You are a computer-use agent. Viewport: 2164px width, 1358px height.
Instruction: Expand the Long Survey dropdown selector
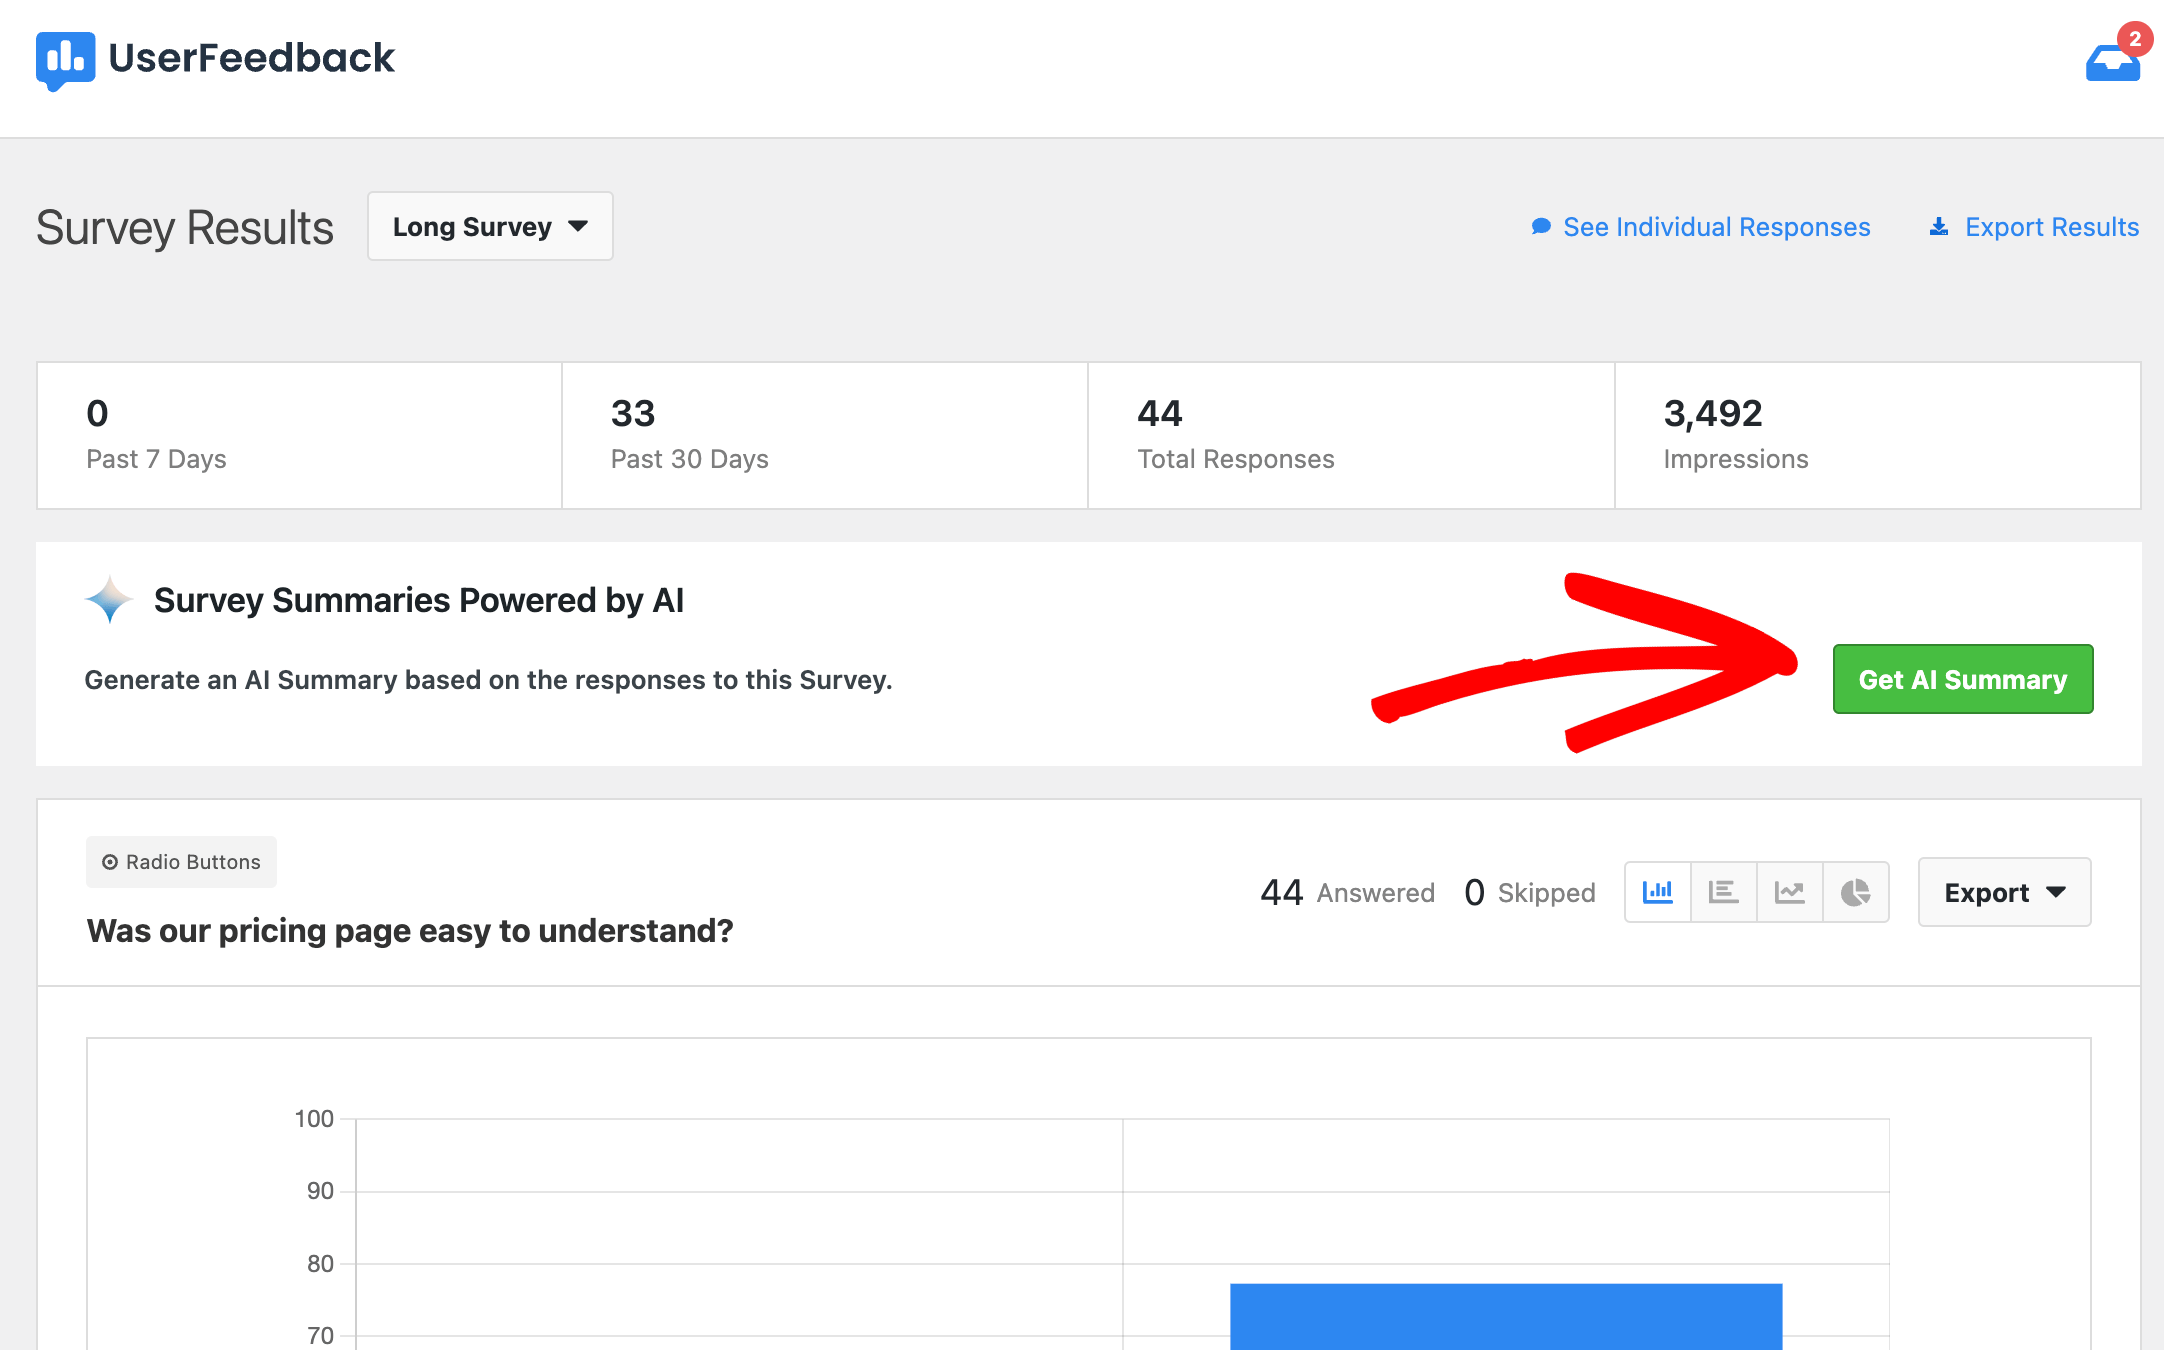pos(491,227)
